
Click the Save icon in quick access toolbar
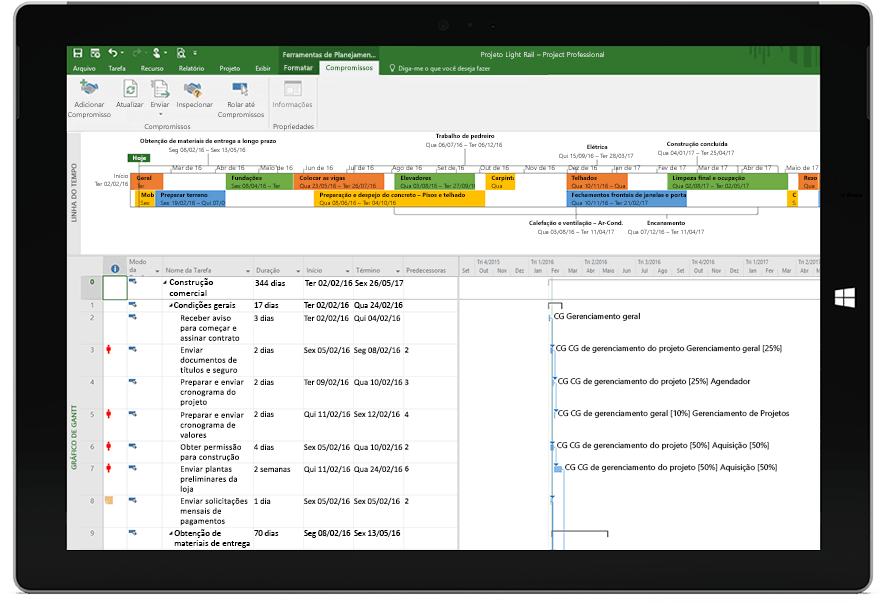pos(78,52)
